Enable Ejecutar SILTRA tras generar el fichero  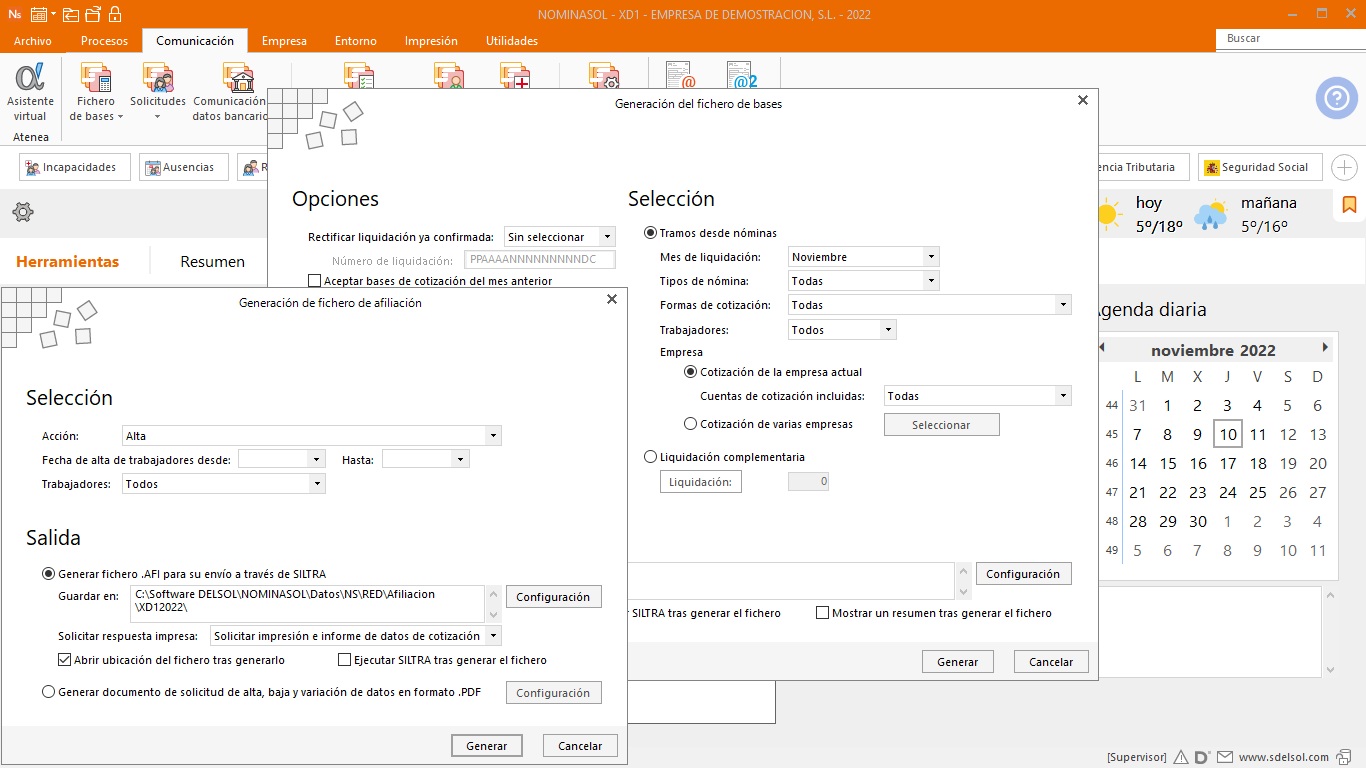[x=345, y=660]
